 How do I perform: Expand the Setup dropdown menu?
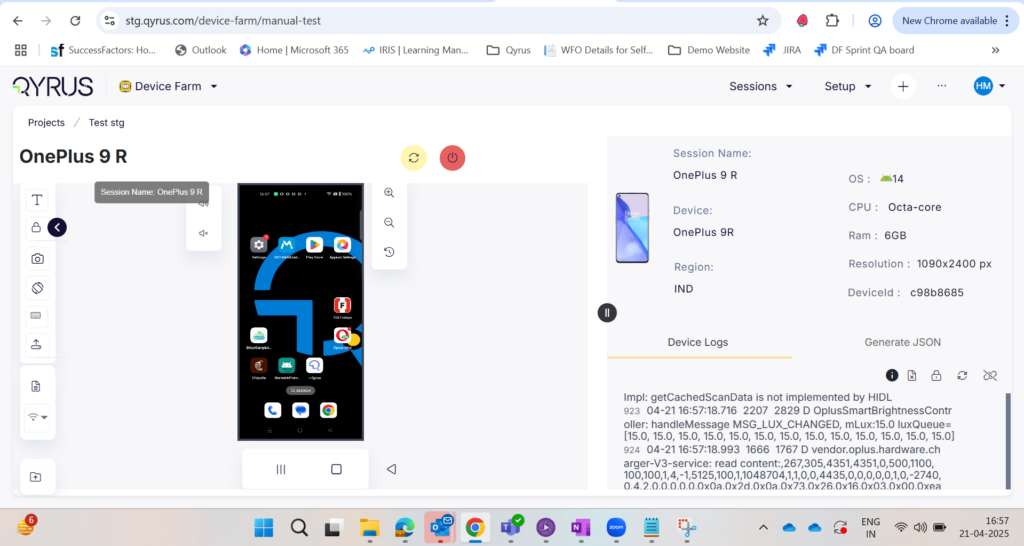point(847,86)
